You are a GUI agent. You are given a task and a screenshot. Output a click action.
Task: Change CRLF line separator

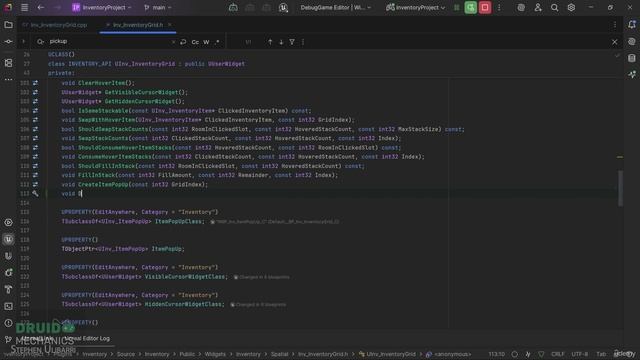tap(558, 354)
